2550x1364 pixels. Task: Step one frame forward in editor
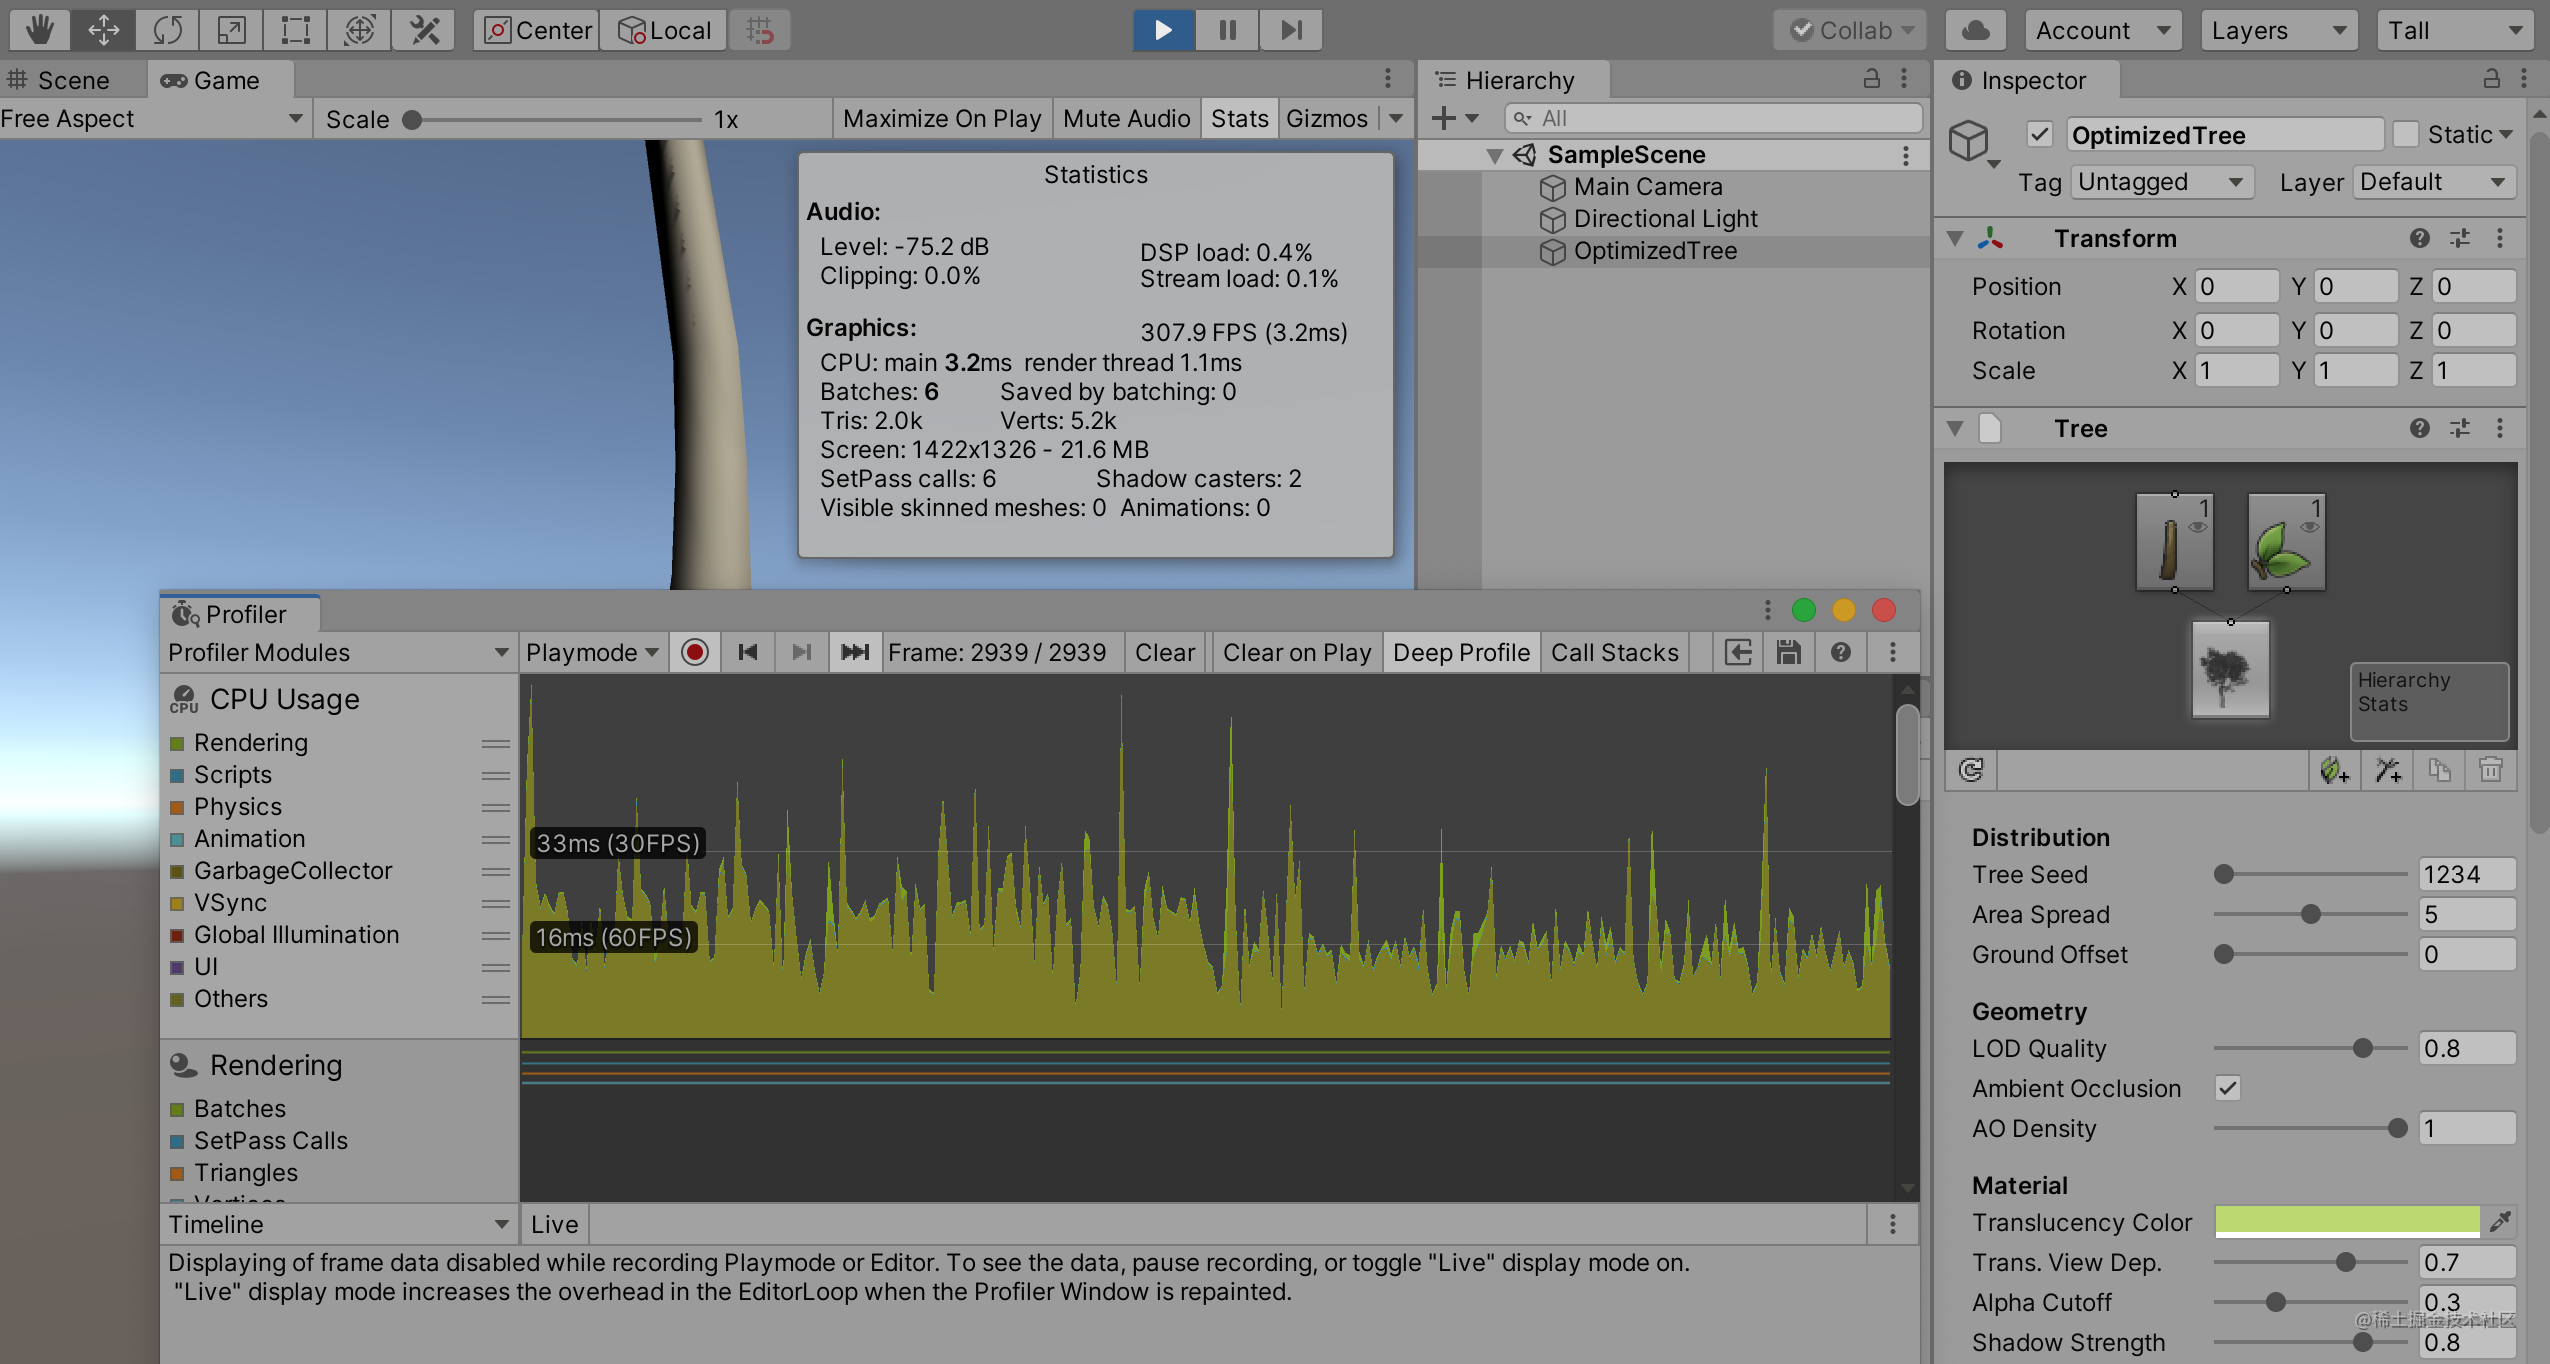(1291, 30)
